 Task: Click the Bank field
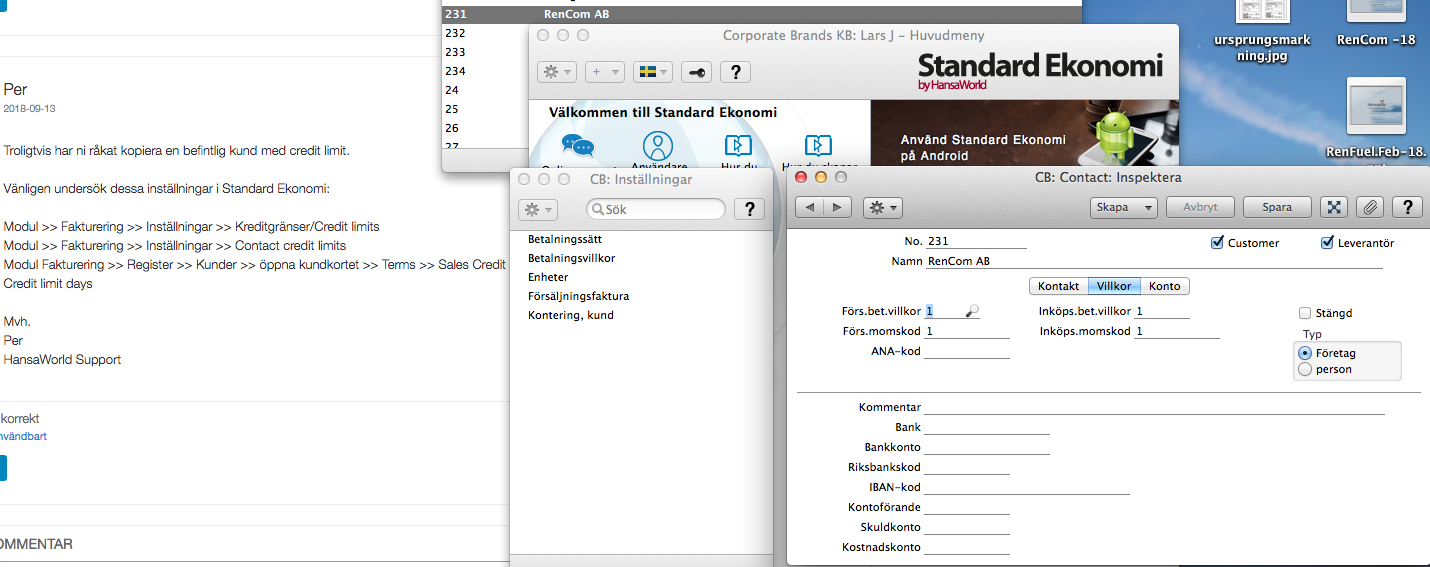click(x=987, y=427)
